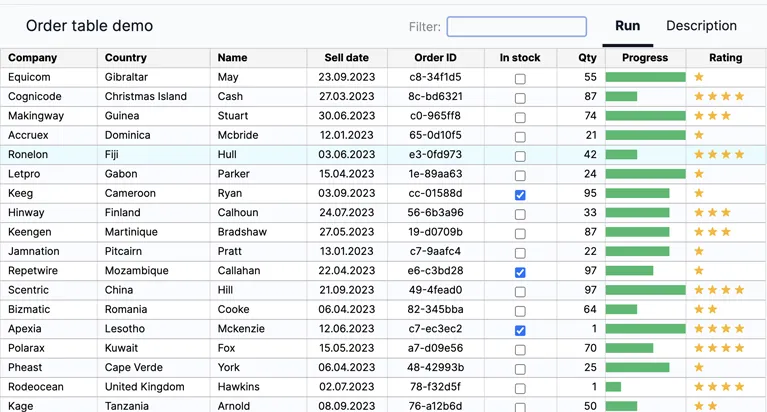The width and height of the screenshot is (767, 412).
Task: Click the rating star in Jamnation row
Action: pos(699,251)
